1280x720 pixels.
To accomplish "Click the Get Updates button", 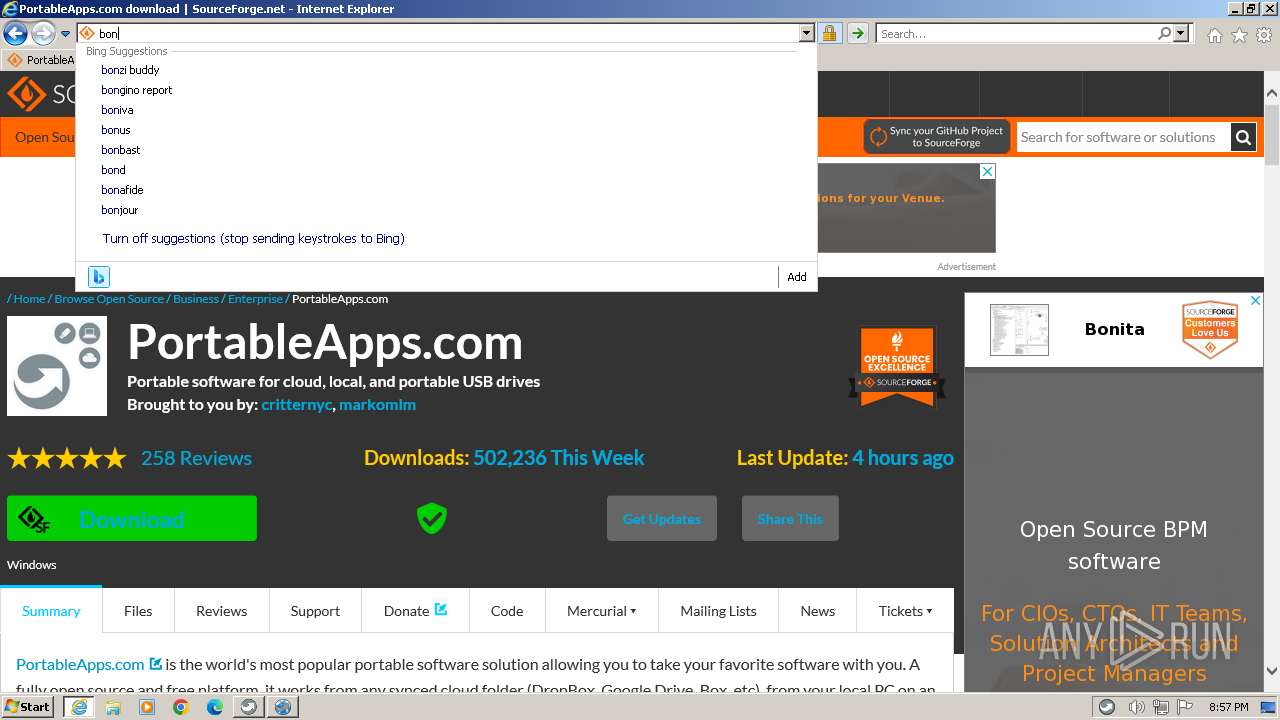I will (x=662, y=519).
